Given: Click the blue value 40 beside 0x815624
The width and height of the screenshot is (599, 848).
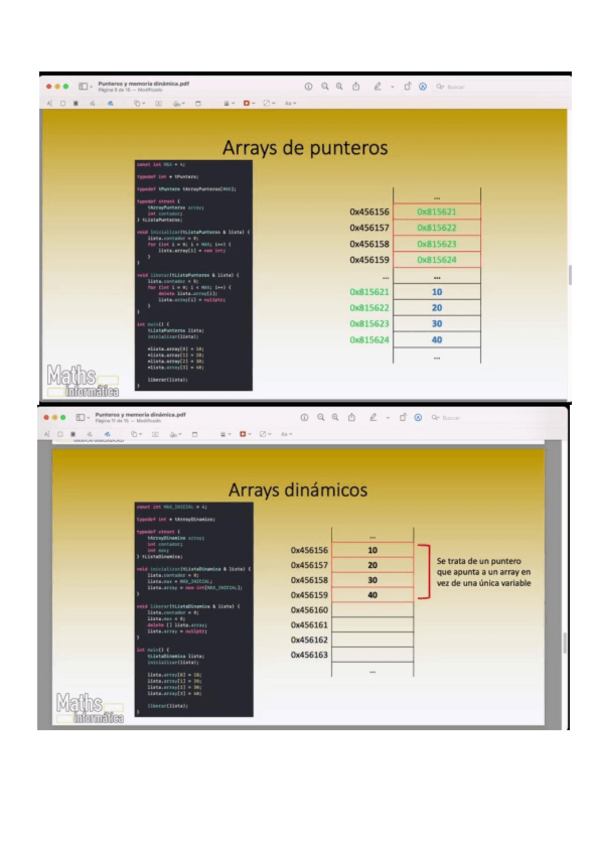Looking at the screenshot, I should click(x=437, y=340).
